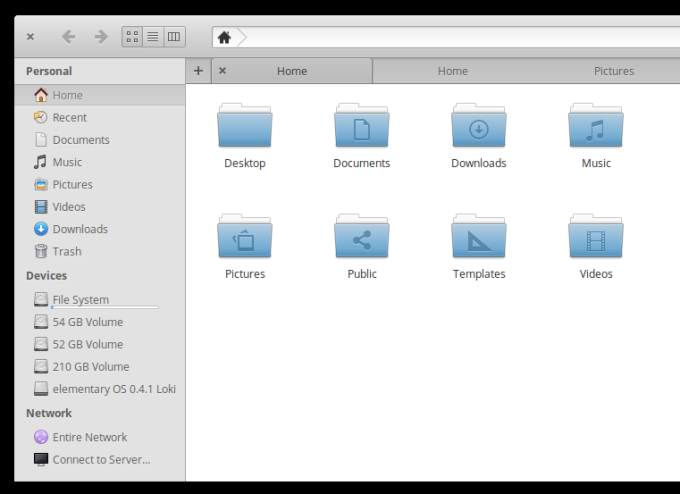
Task: Click the Templates folder name label
Action: point(479,275)
